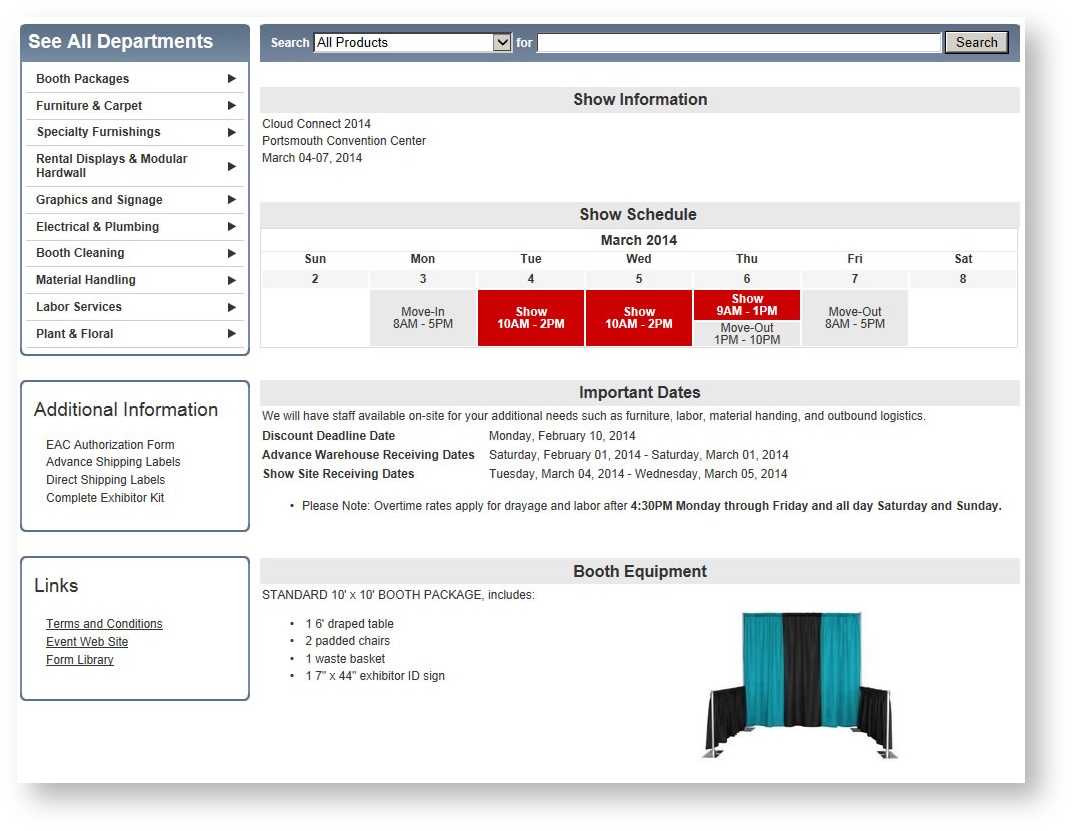Expand the Furniture & Carpet submenu arrow
The height and width of the screenshot is (831, 1073).
(231, 106)
